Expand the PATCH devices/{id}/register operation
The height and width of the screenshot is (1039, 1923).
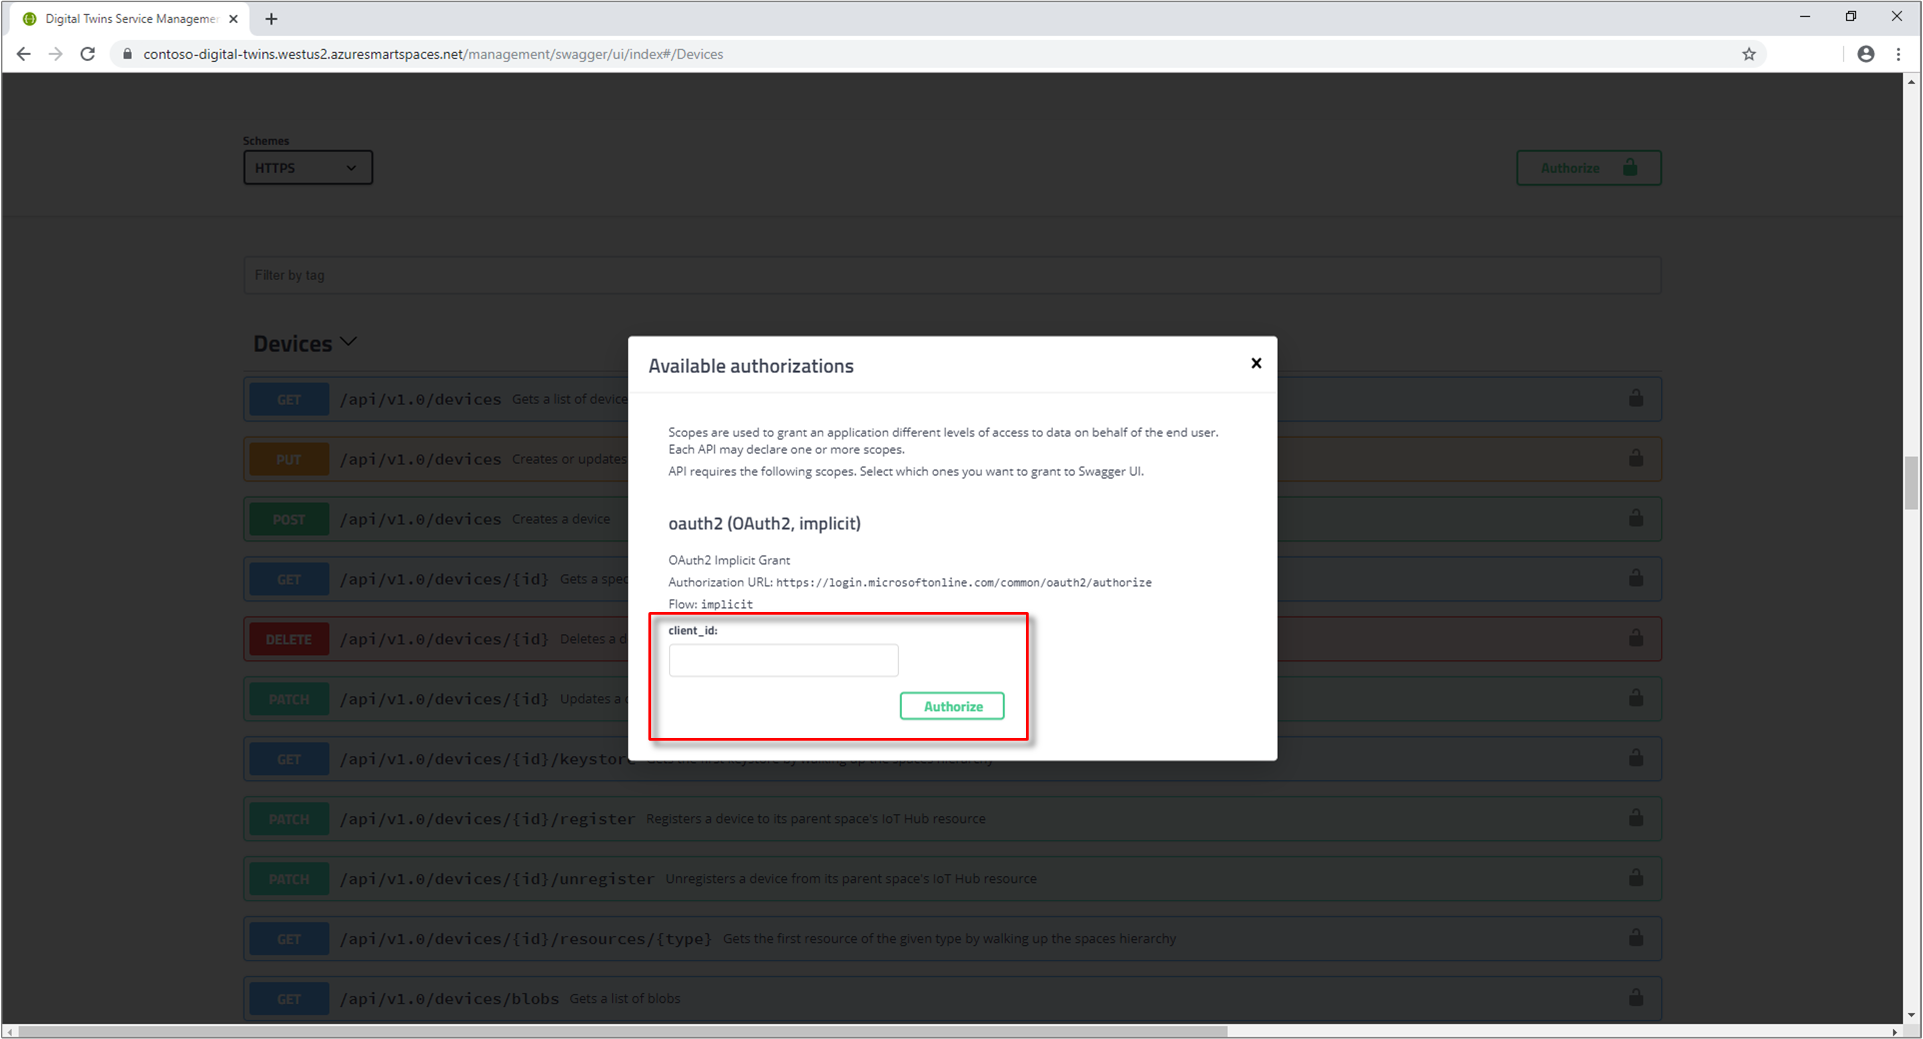(952, 819)
